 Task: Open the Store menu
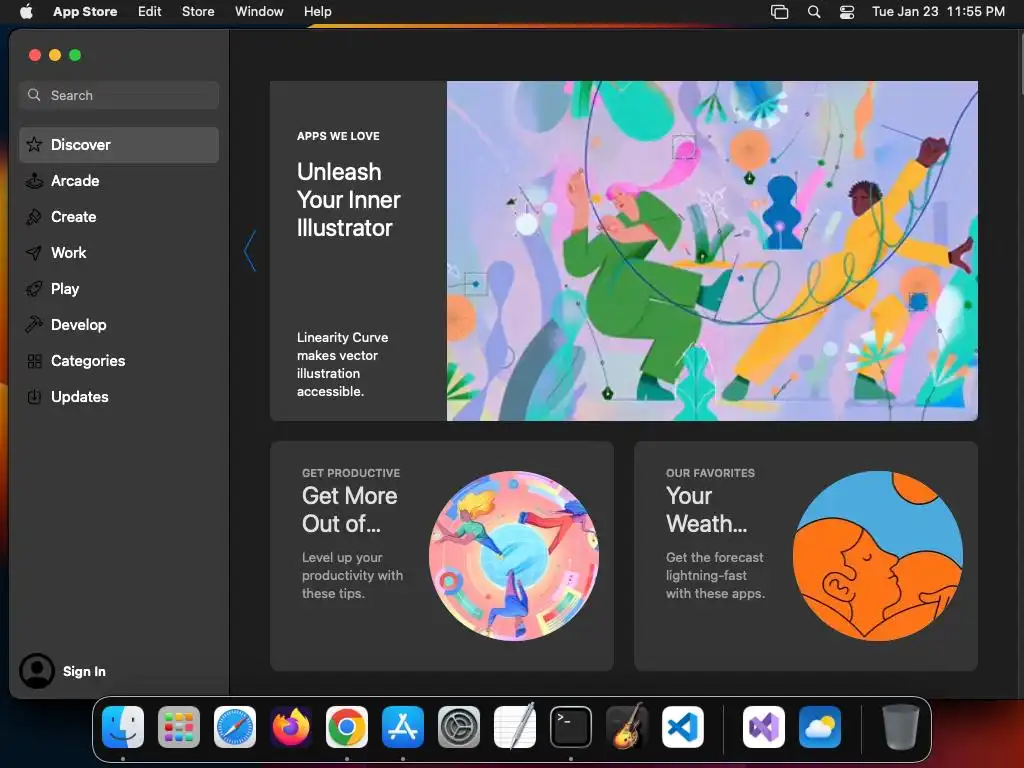point(198,11)
